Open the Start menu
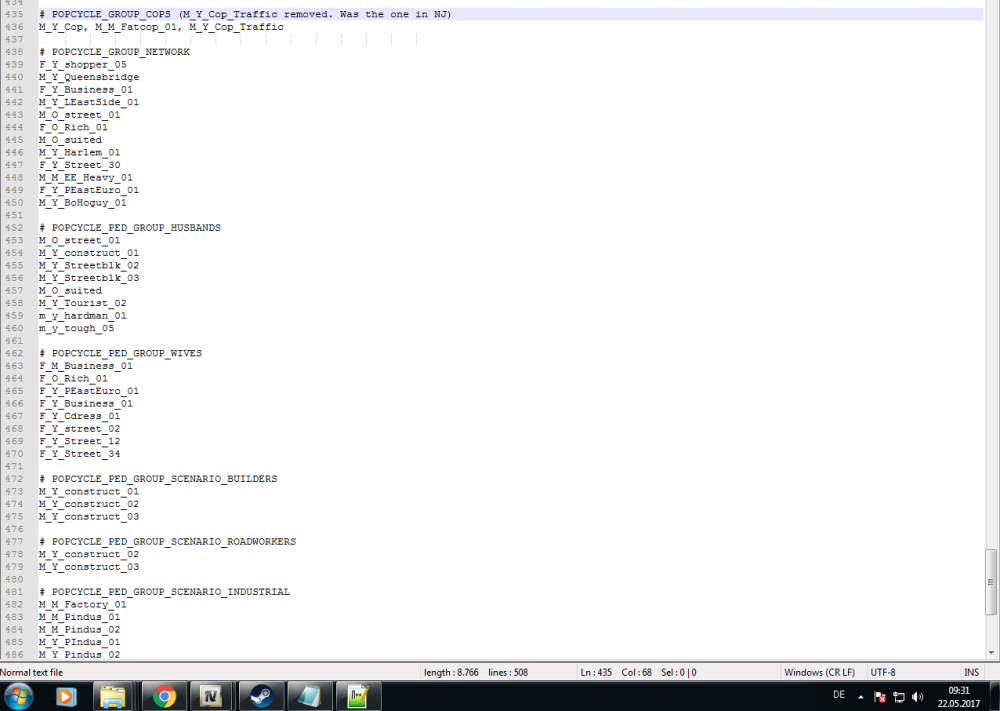 point(17,695)
